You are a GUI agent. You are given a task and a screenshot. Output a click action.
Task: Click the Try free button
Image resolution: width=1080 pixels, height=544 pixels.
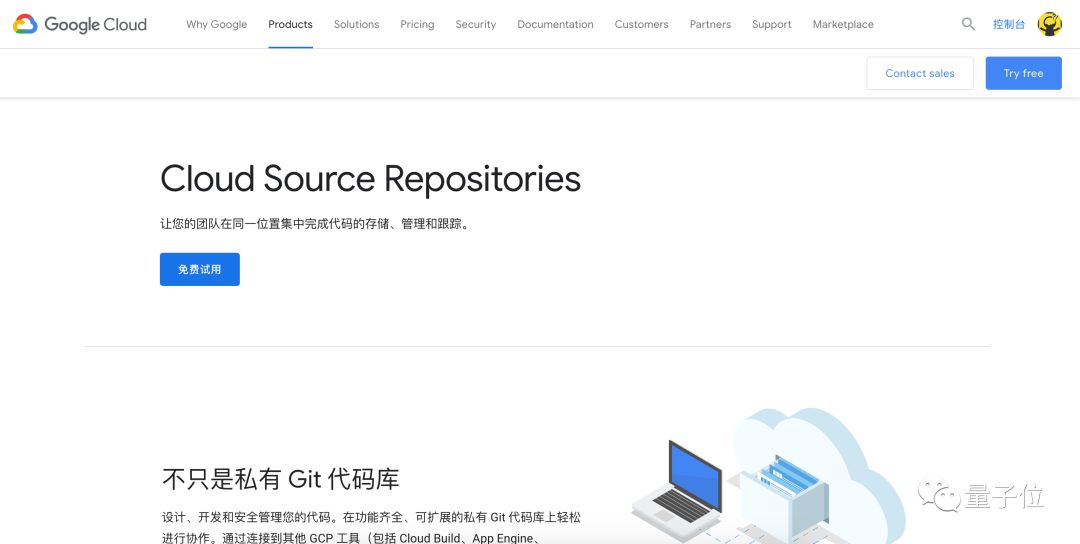click(x=1023, y=73)
